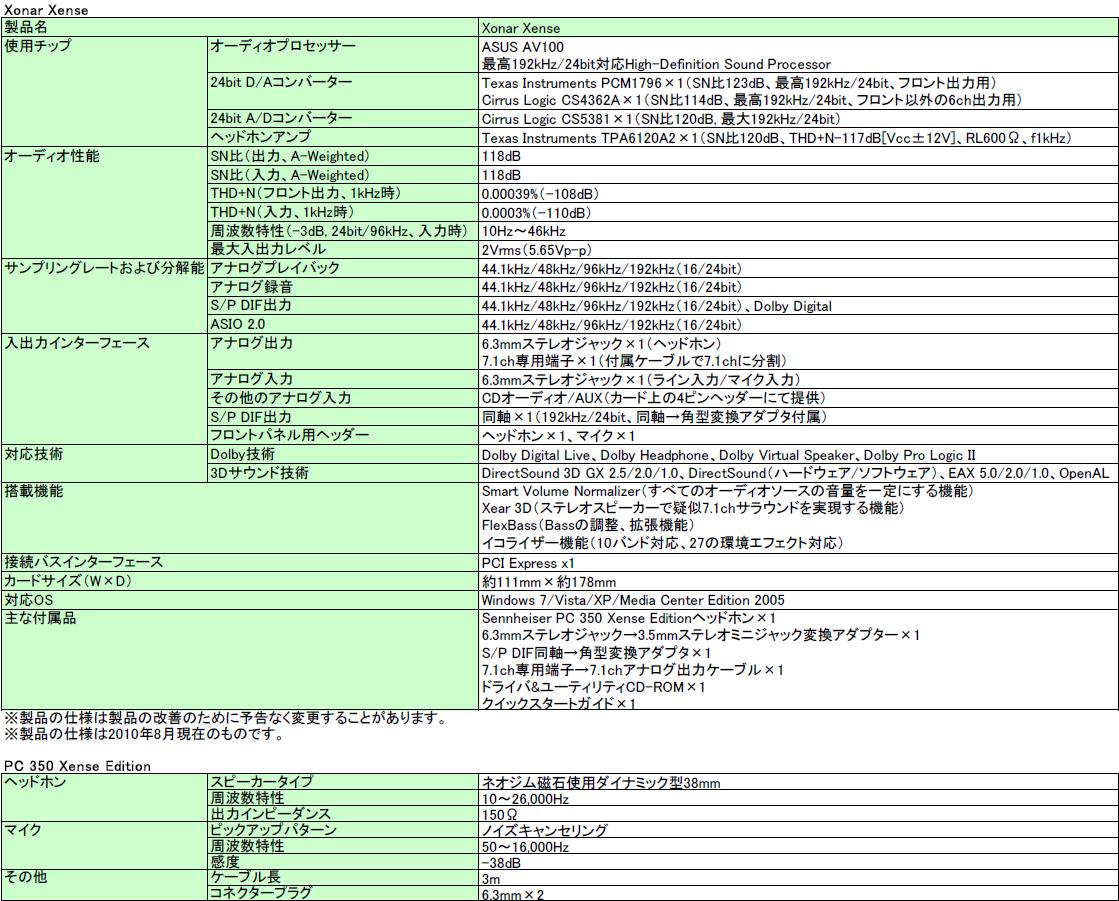This screenshot has width=1119, height=901.
Task: Select the '50～16,000Hz' value cell
Action: (x=799, y=847)
